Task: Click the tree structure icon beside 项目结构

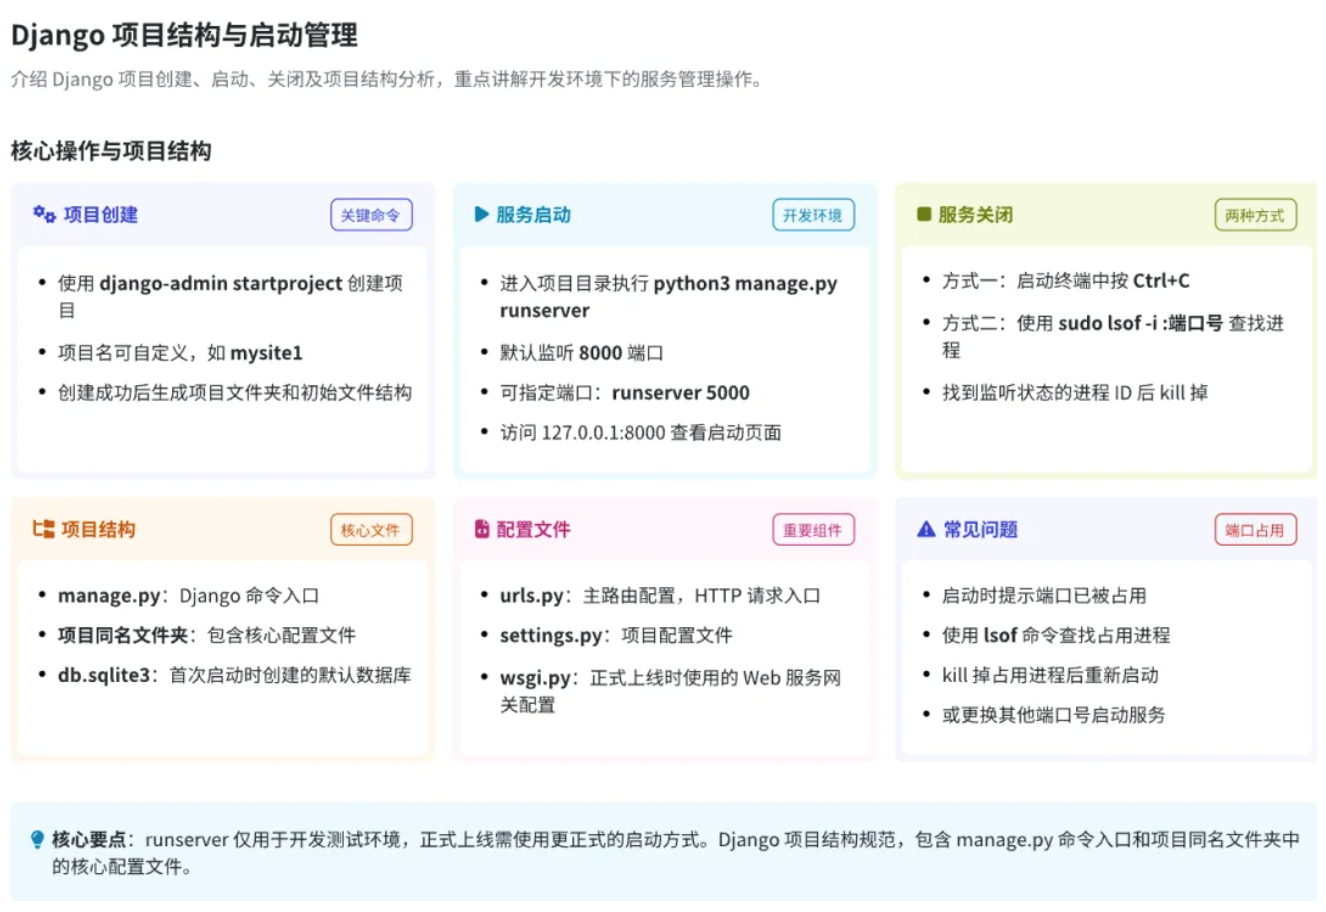Action: [x=43, y=529]
